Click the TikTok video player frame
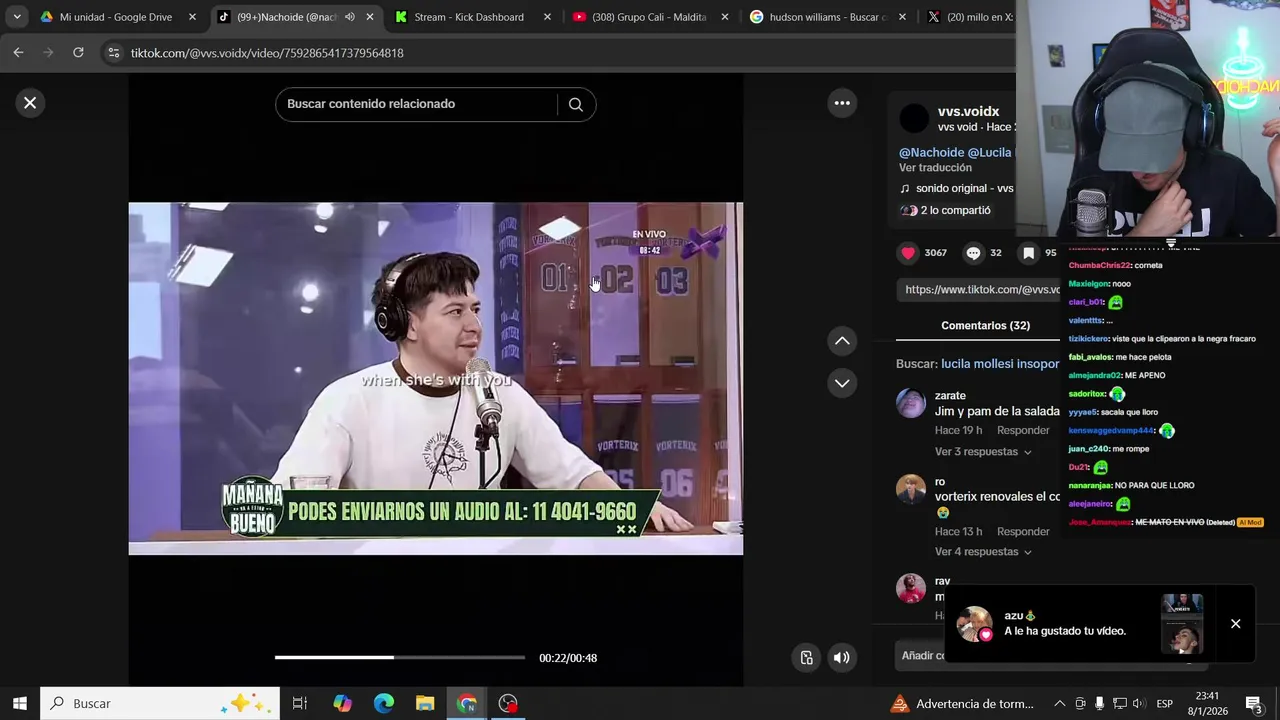The height and width of the screenshot is (720, 1280). 435,378
